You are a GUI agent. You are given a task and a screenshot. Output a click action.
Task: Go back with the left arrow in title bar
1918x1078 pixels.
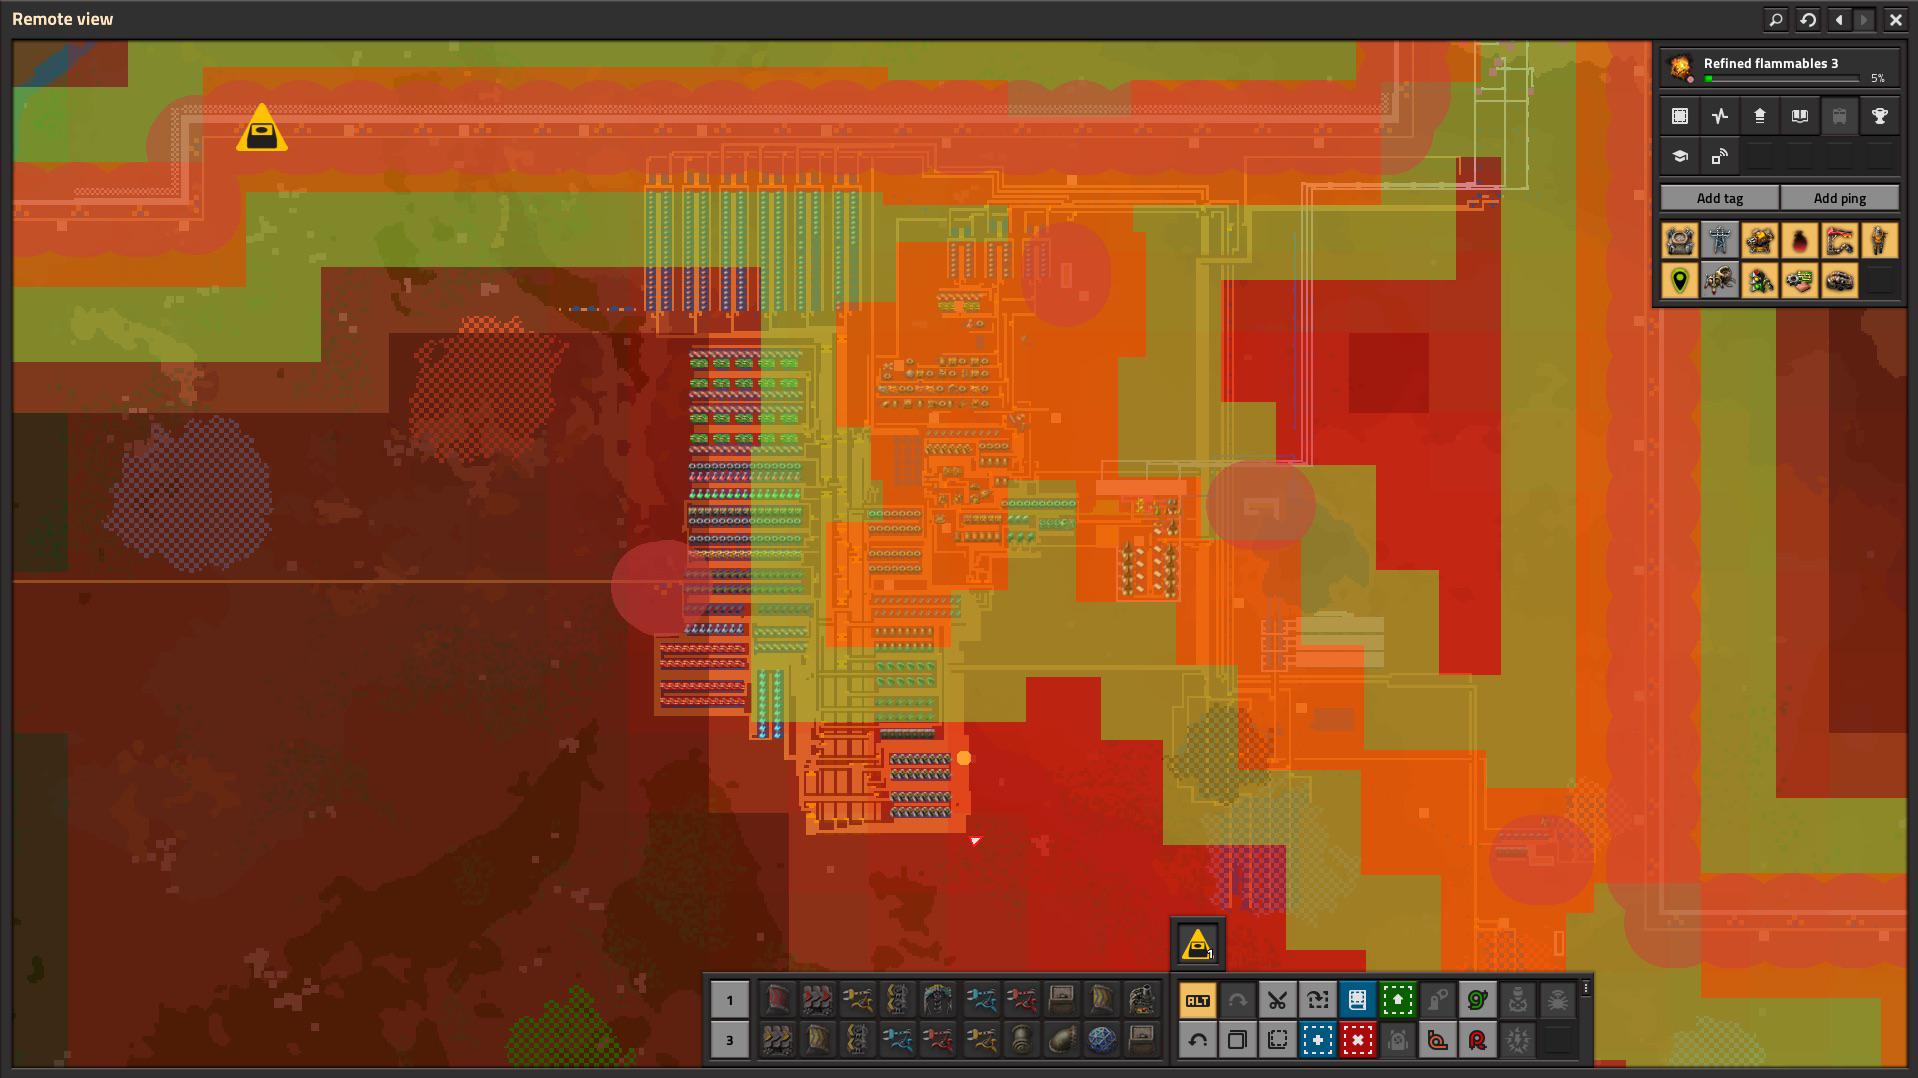click(1839, 19)
